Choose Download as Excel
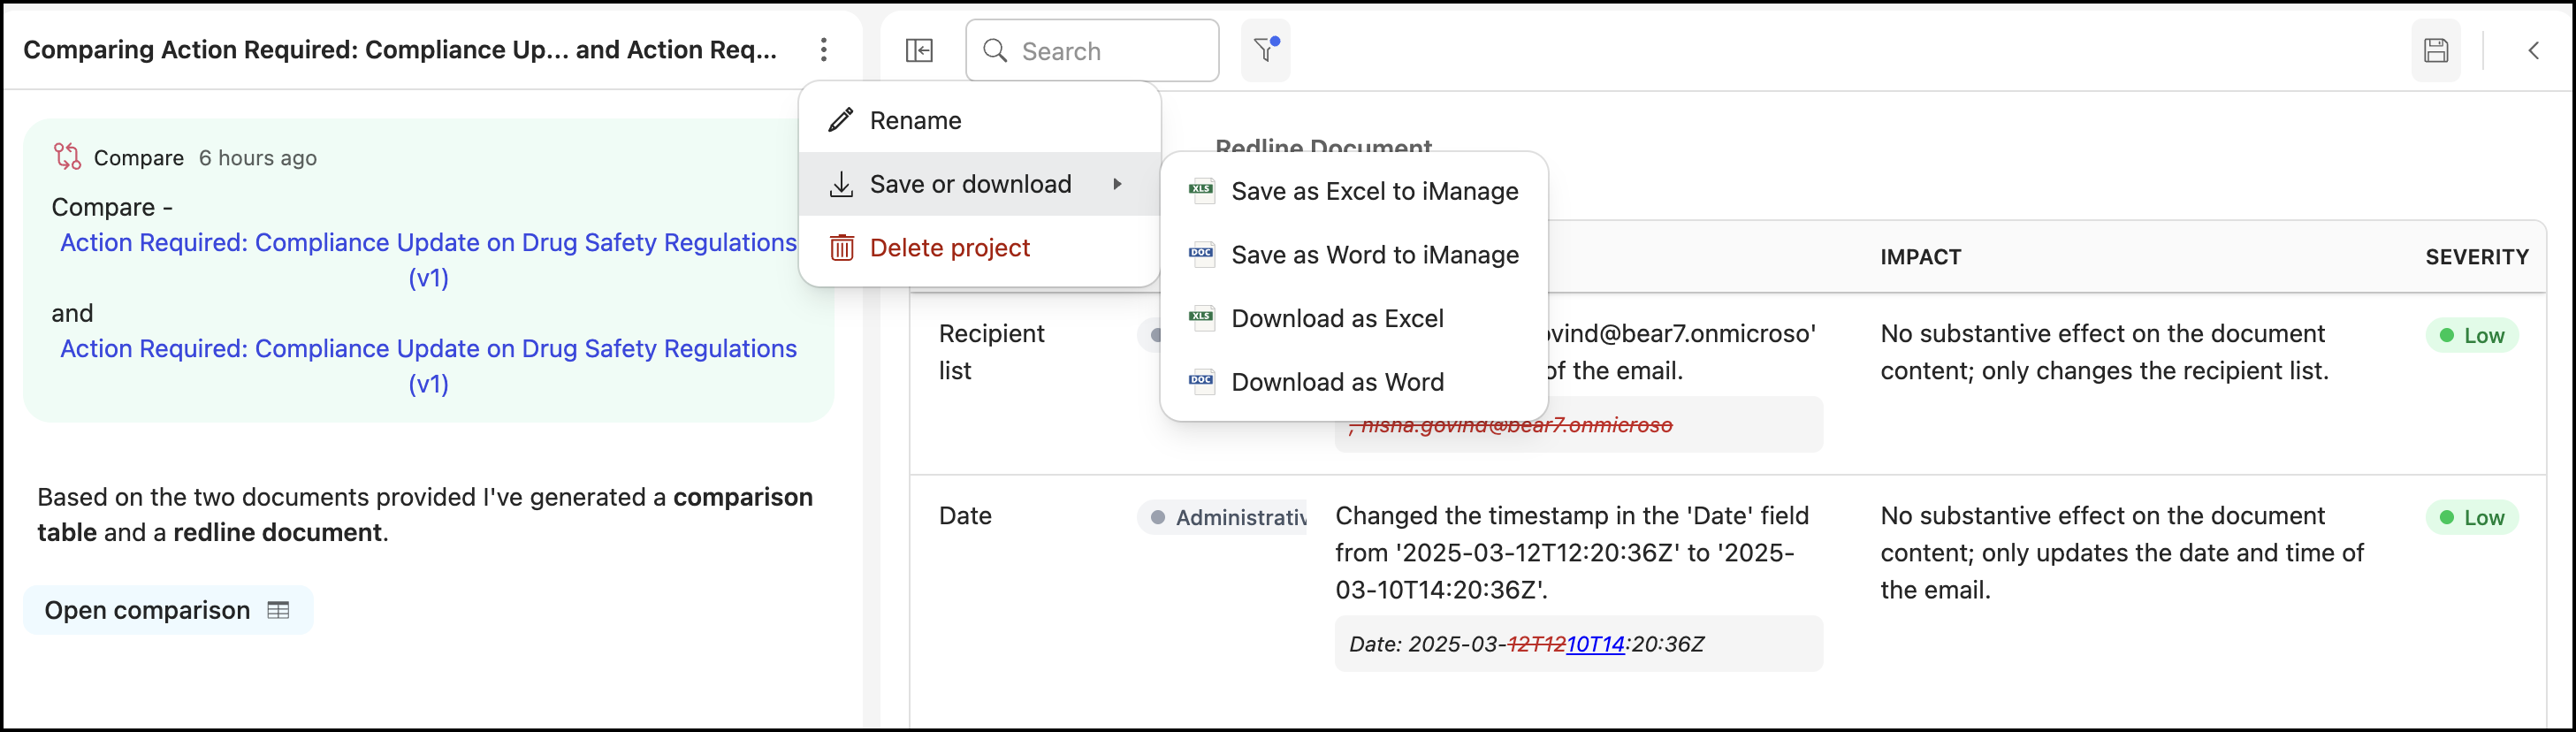Viewport: 2576px width, 732px height. point(1353,318)
